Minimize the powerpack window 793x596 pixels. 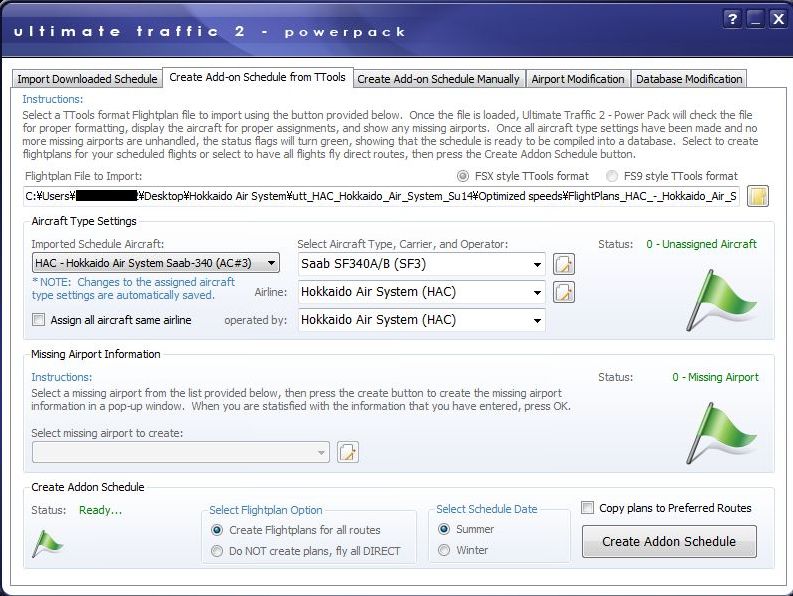coord(755,19)
